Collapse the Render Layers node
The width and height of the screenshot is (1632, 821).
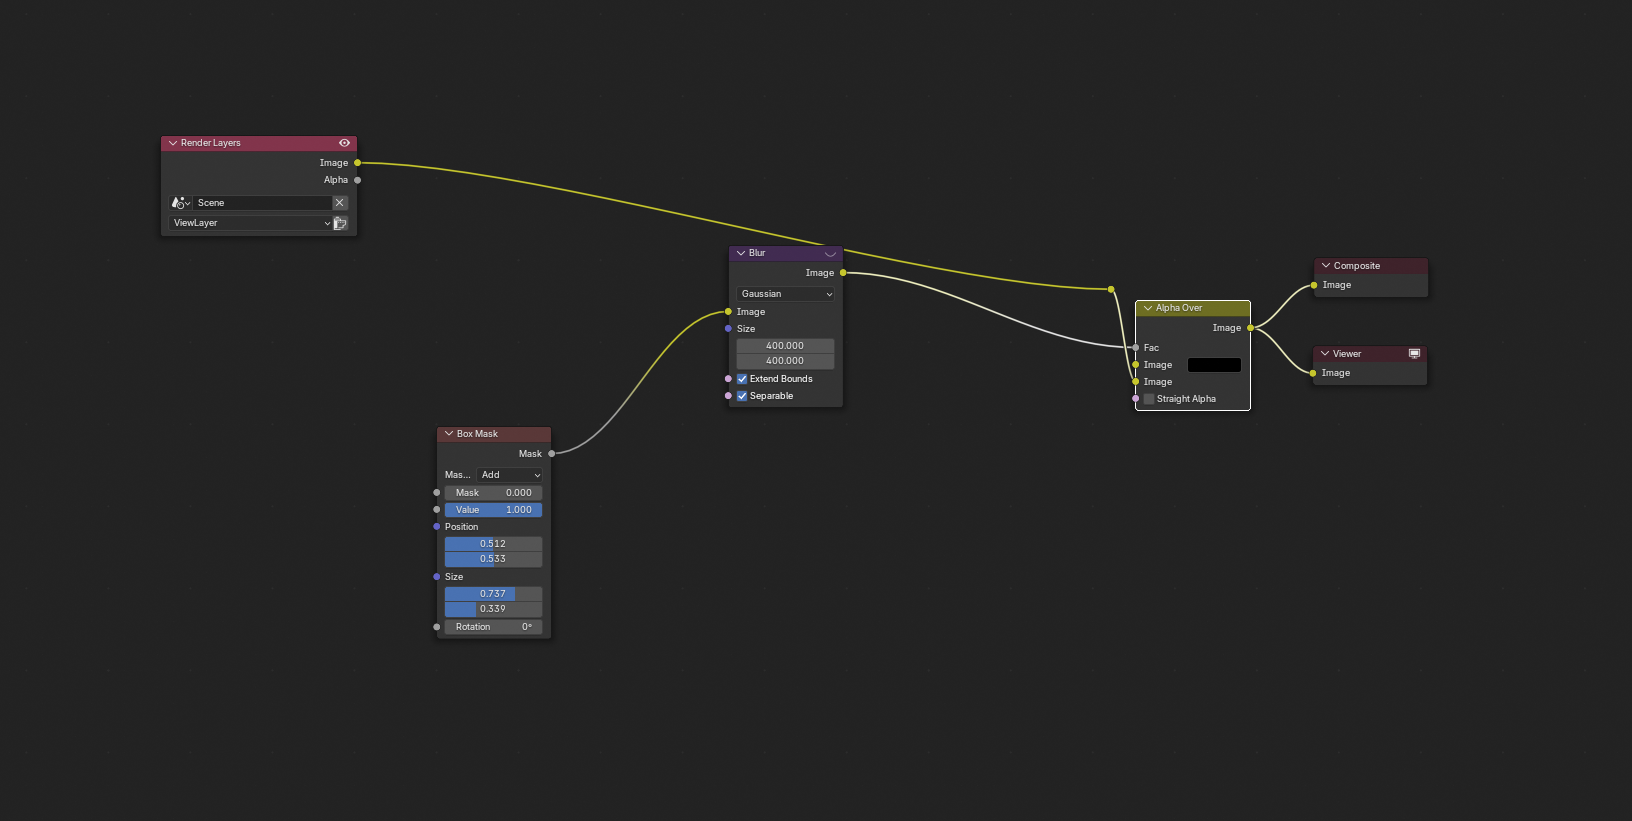[173, 143]
